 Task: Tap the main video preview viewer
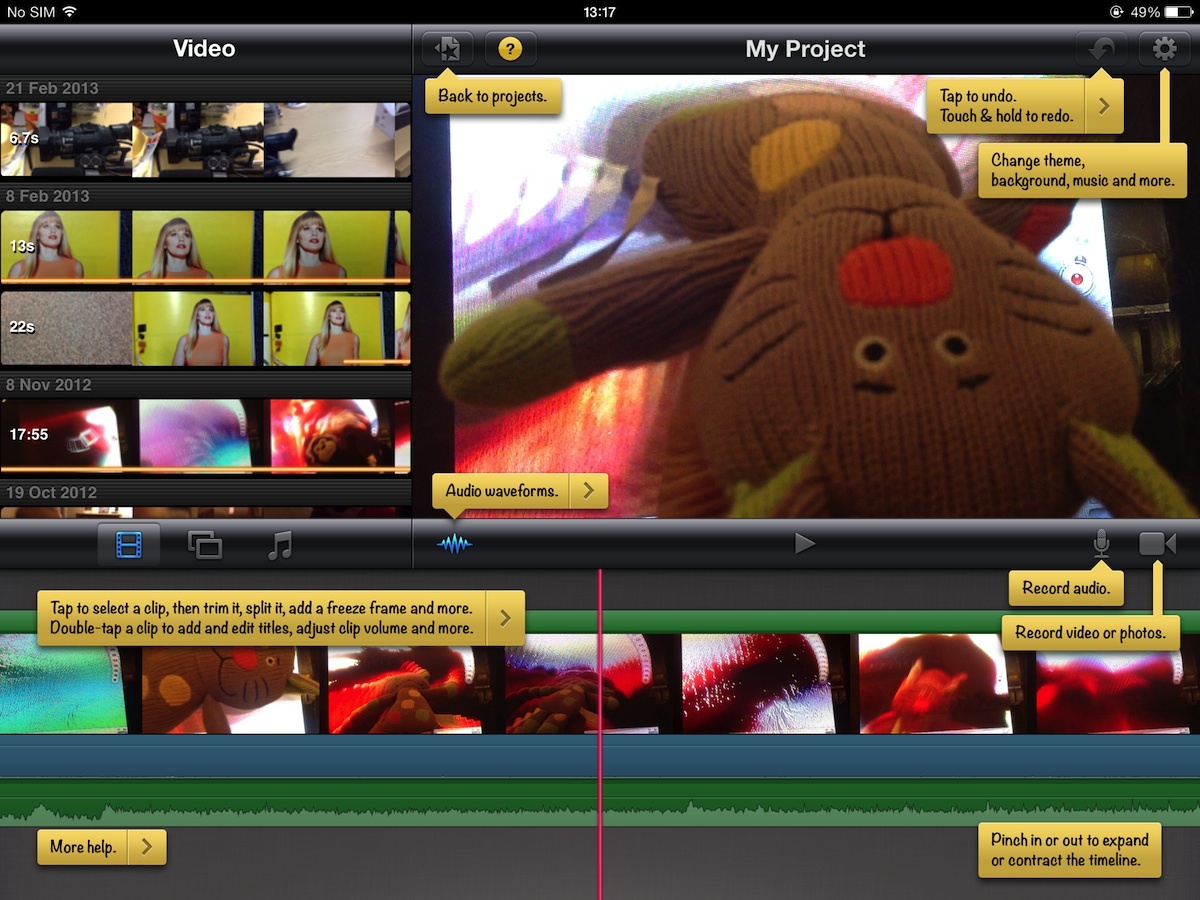click(806, 297)
